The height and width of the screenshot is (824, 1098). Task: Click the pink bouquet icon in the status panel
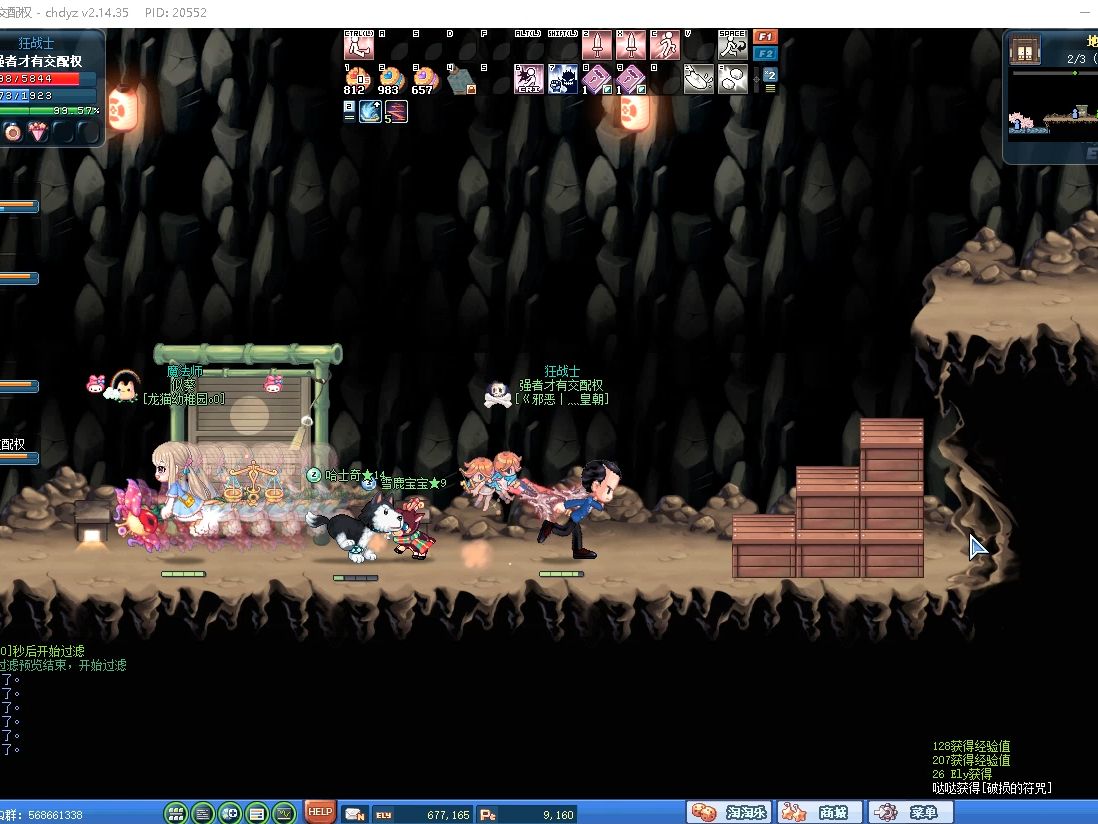click(38, 132)
